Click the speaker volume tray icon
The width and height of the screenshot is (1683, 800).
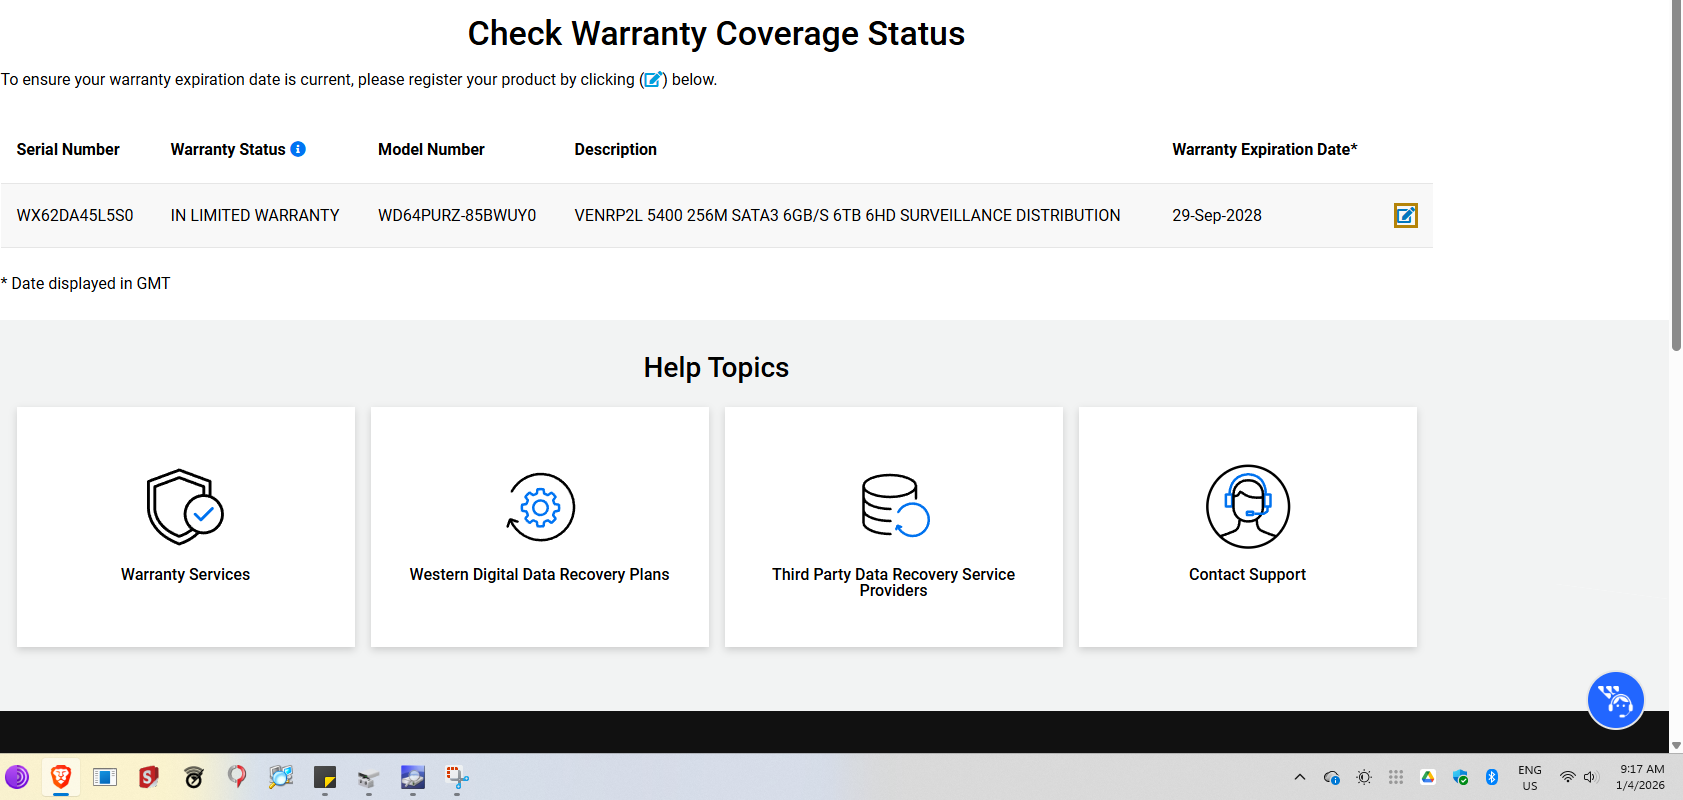(x=1590, y=777)
